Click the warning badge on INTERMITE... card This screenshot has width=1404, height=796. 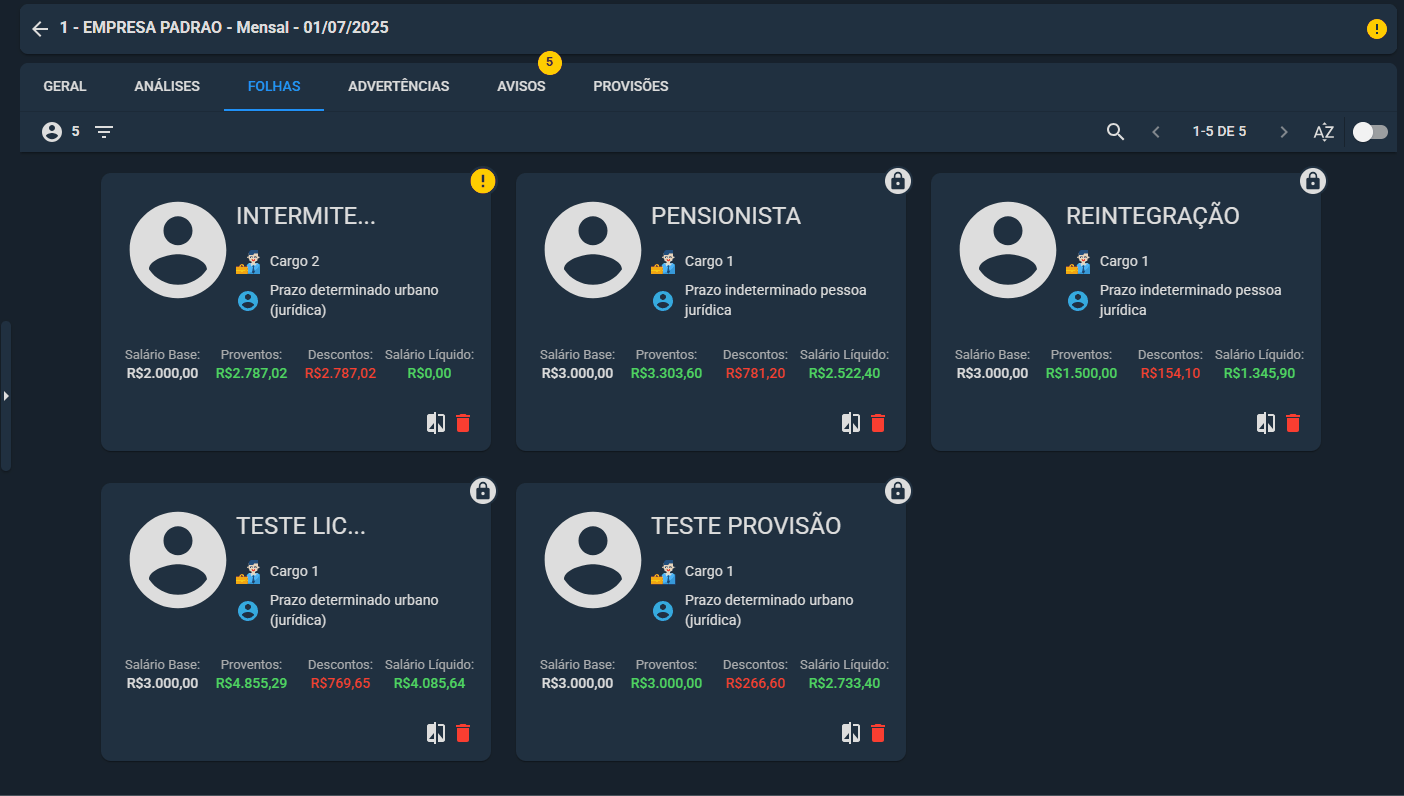point(483,181)
